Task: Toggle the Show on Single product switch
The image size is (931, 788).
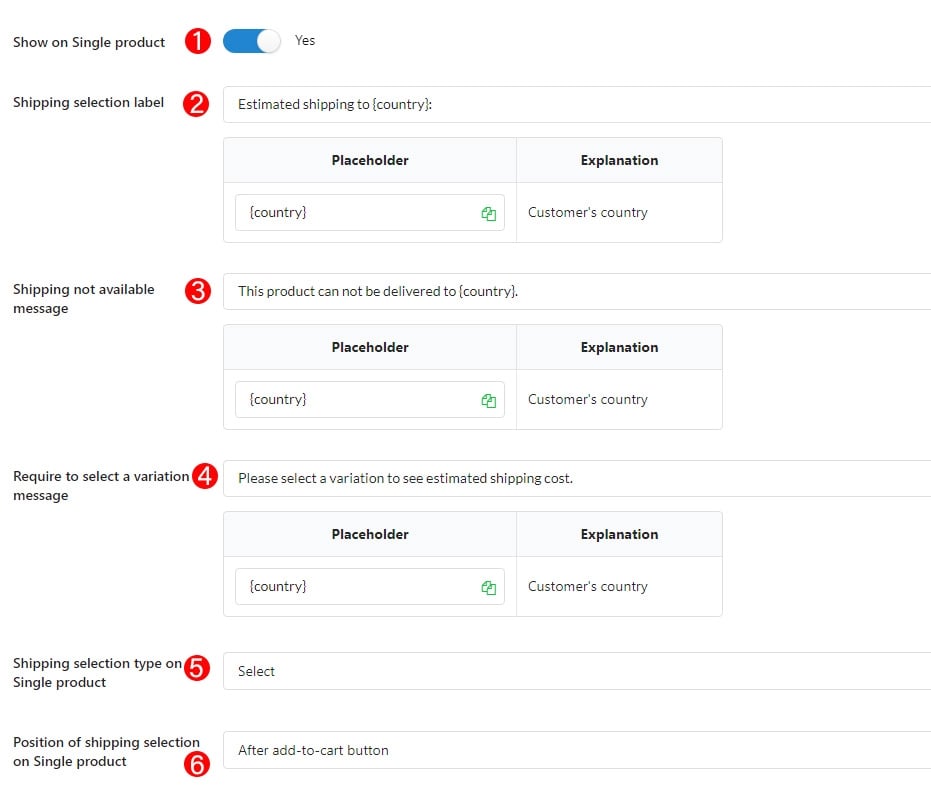Action: pyautogui.click(x=251, y=41)
